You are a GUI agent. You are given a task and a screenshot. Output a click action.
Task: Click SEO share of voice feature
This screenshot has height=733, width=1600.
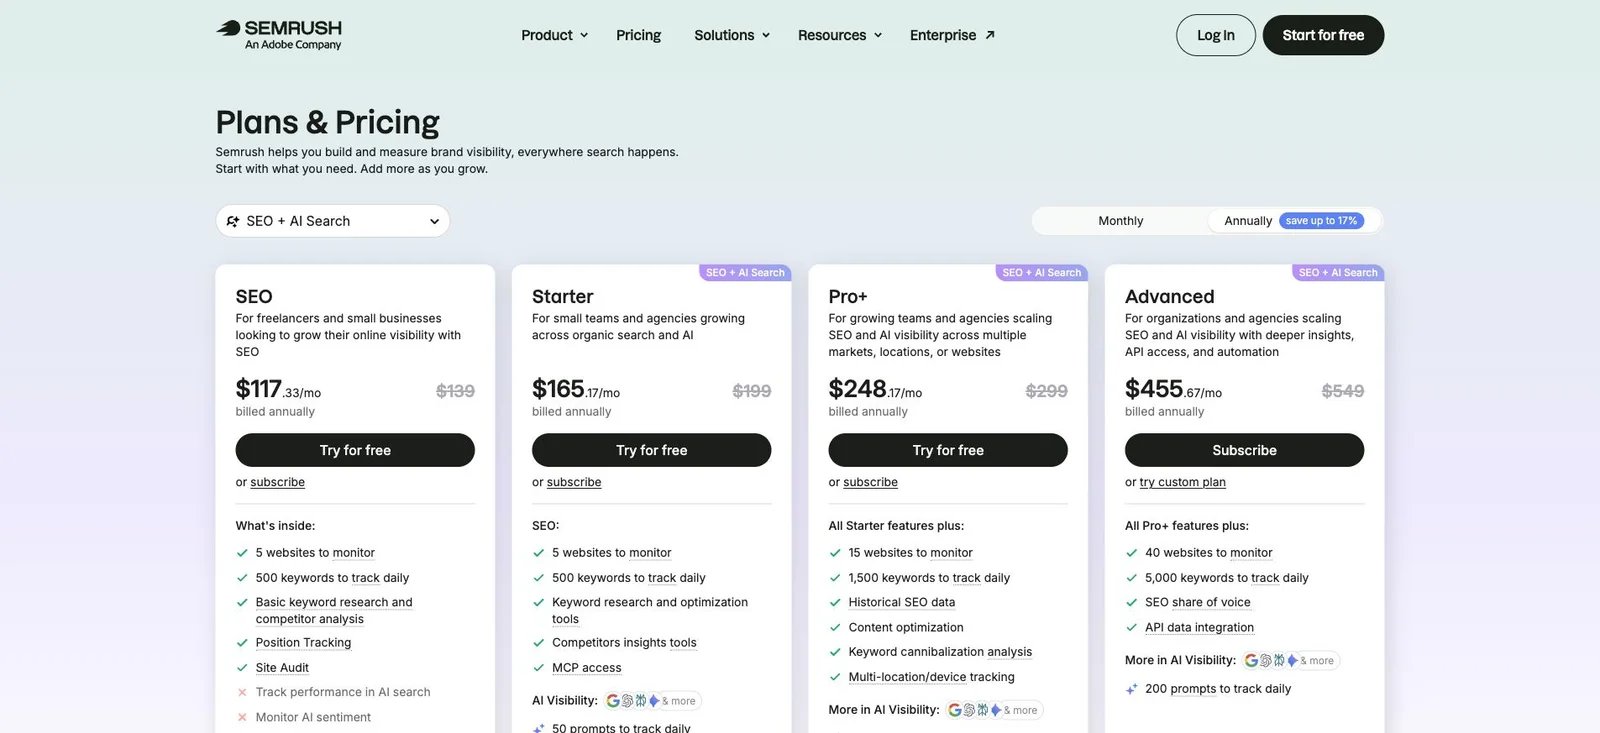[1197, 602]
